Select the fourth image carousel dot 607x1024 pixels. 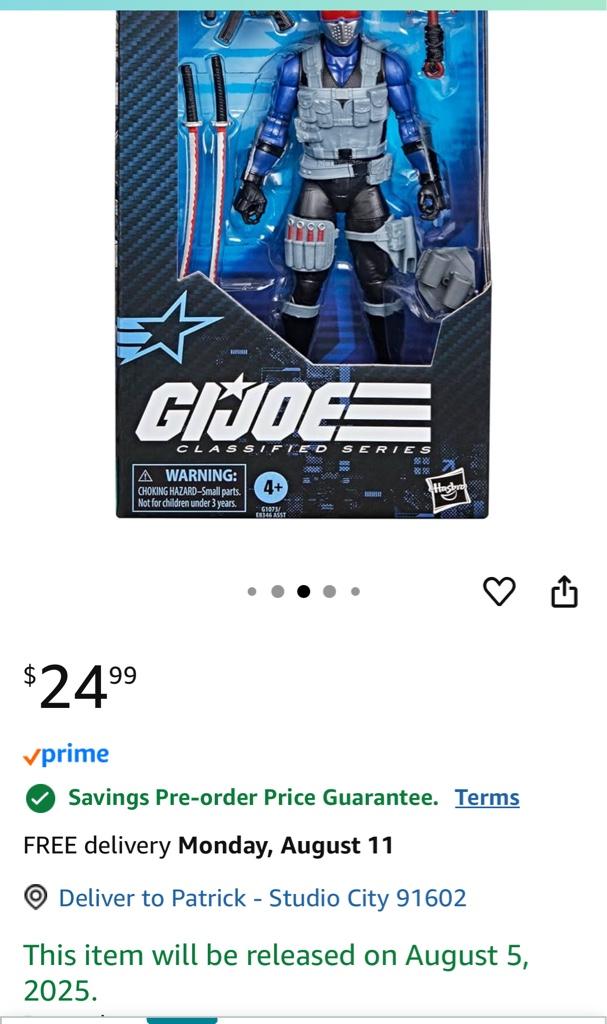329,592
